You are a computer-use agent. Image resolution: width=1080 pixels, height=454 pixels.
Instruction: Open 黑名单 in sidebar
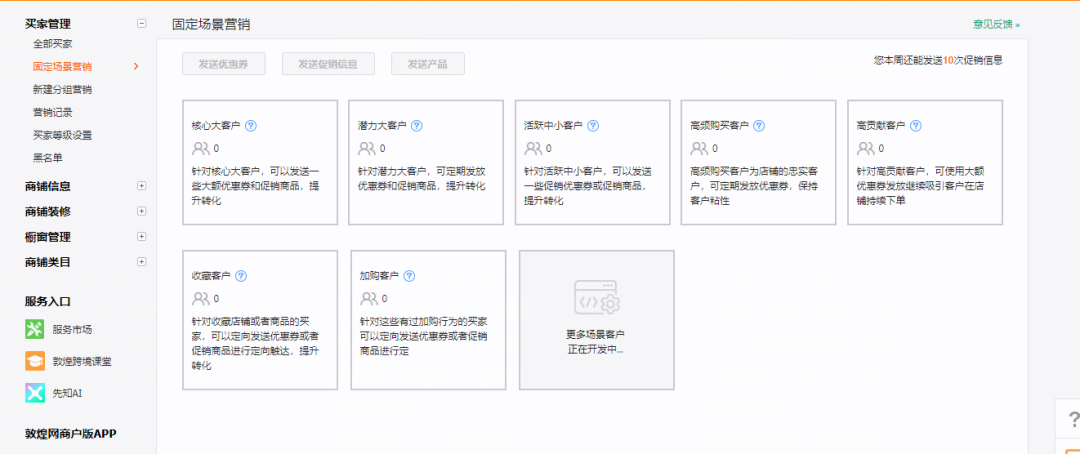pos(48,158)
